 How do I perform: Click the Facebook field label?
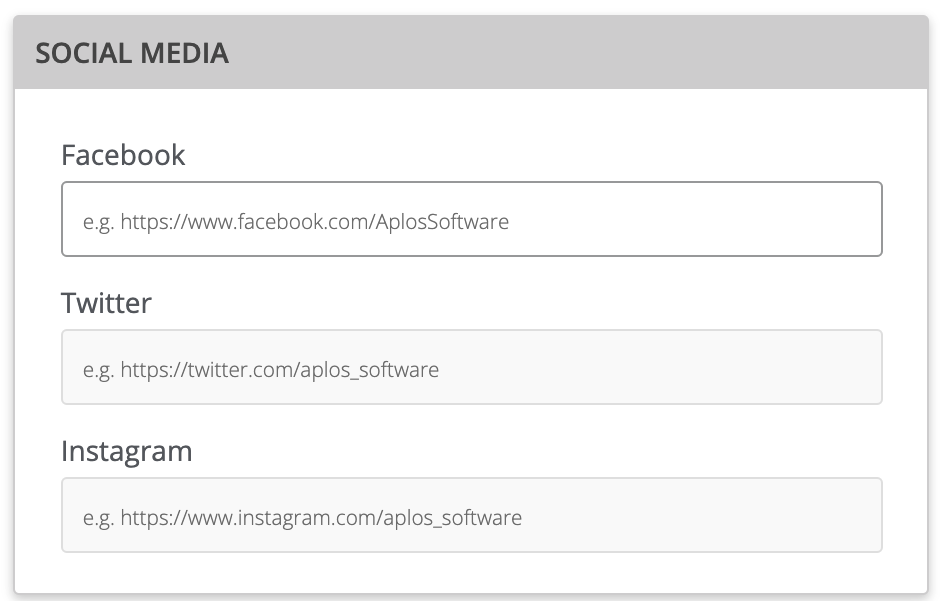pos(123,155)
